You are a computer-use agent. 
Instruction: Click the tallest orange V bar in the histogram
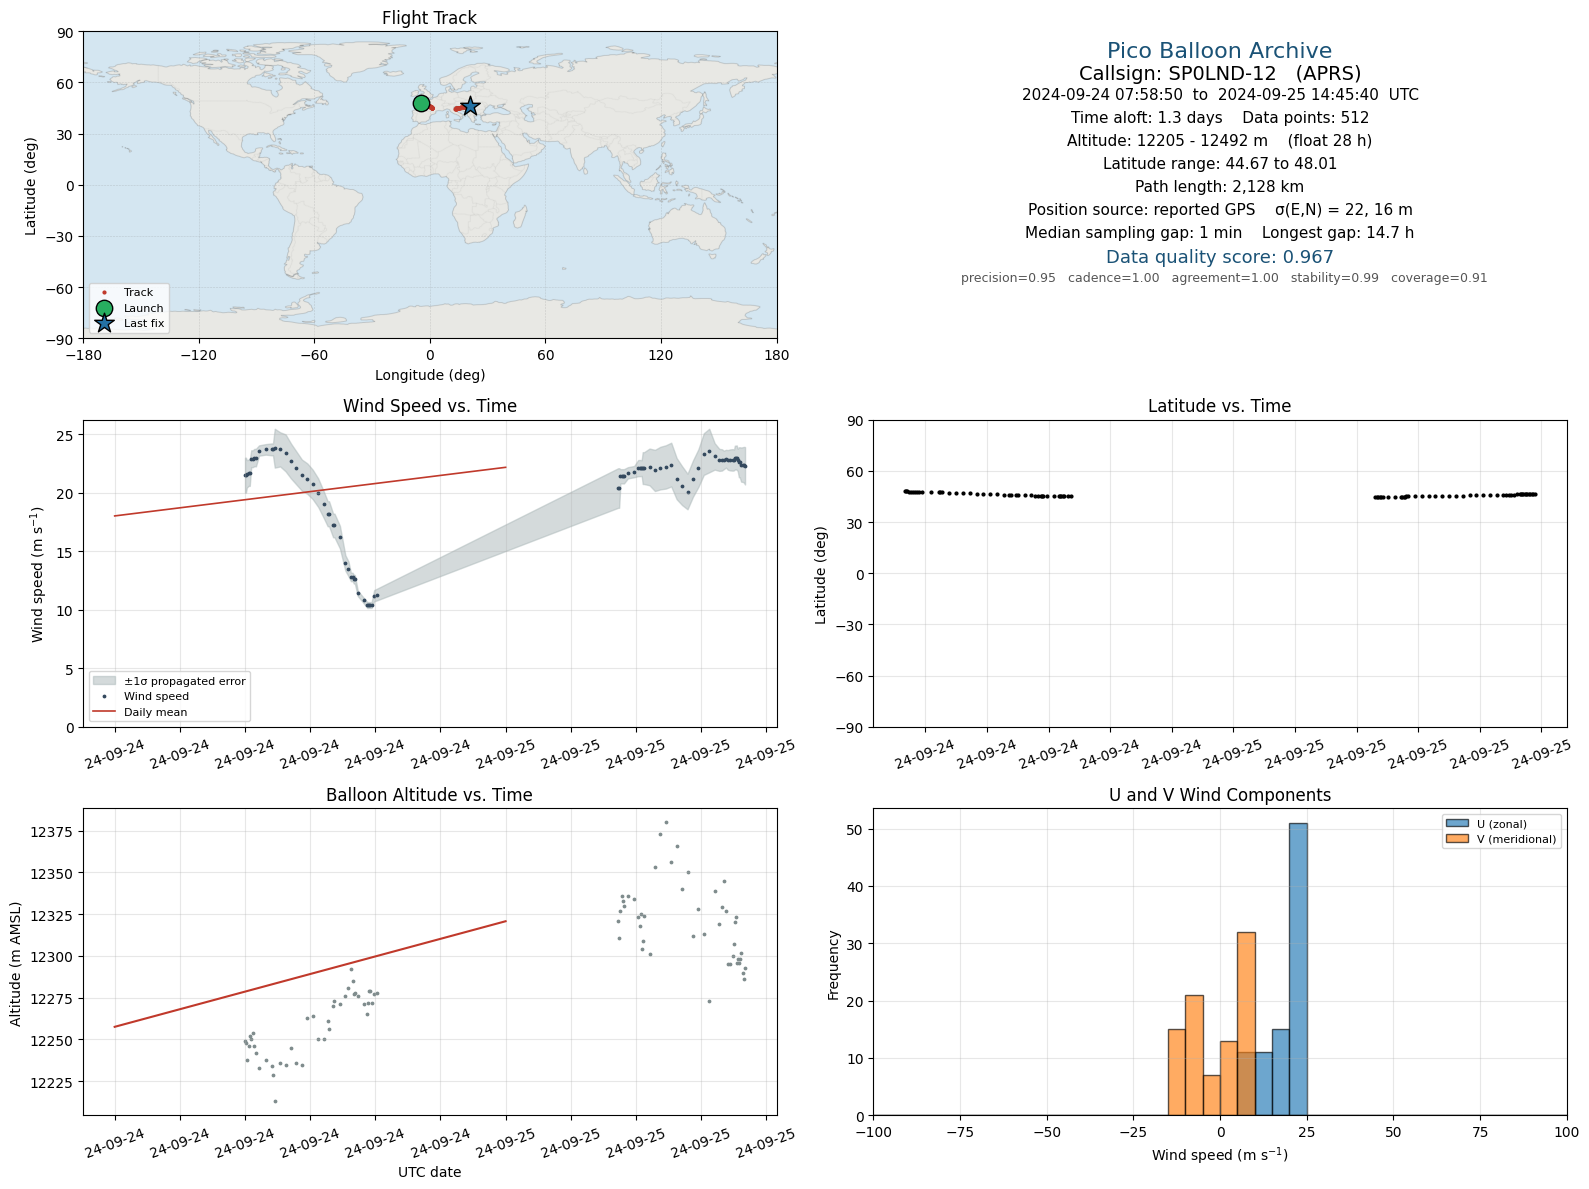(x=1246, y=1024)
